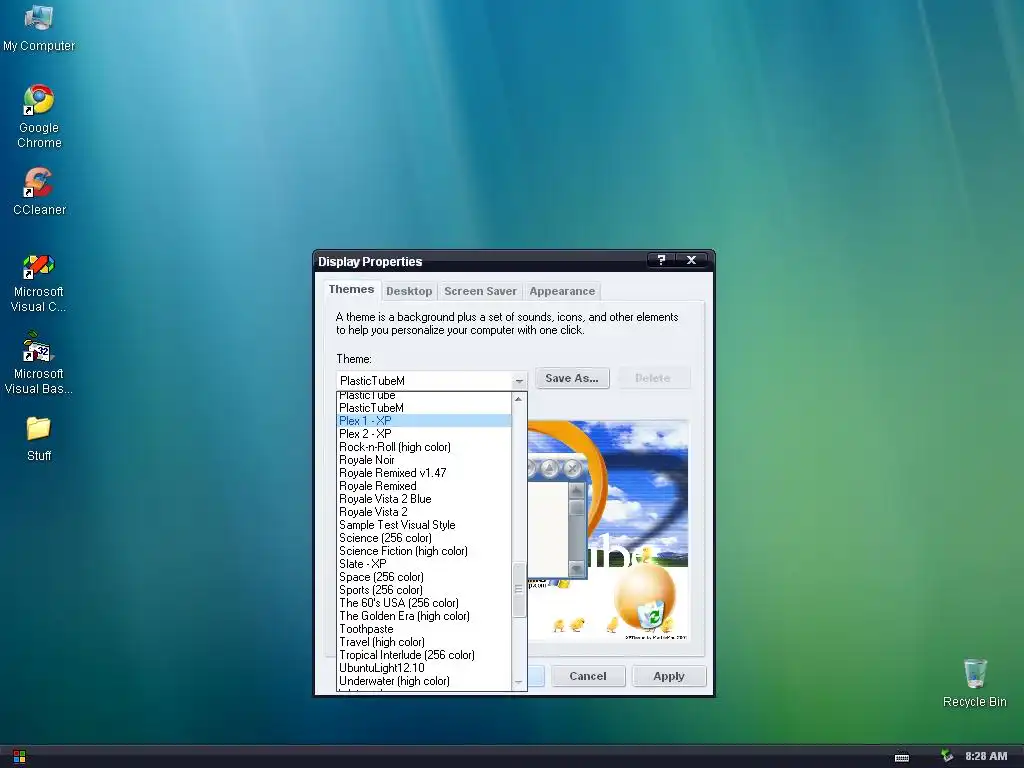Switch to the Appearance tab
The height and width of the screenshot is (768, 1024).
pyautogui.click(x=562, y=291)
